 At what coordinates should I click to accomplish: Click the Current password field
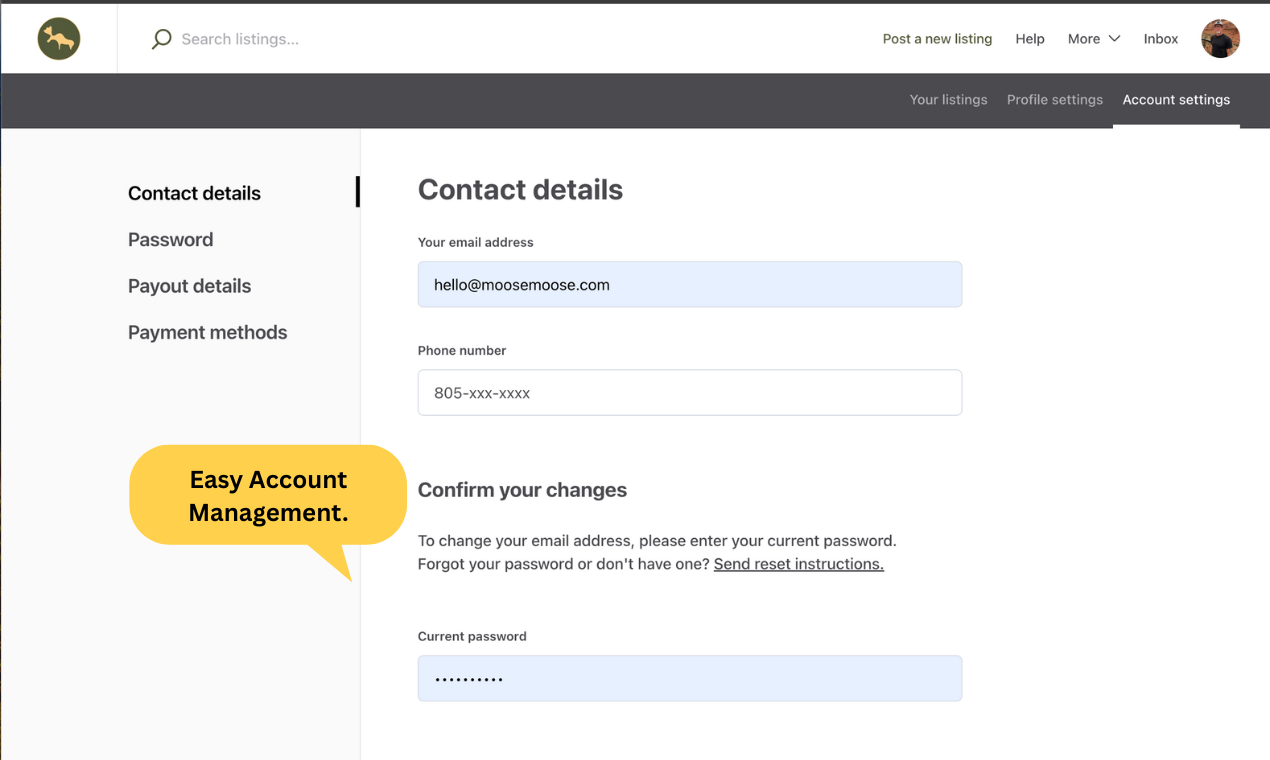[690, 678]
